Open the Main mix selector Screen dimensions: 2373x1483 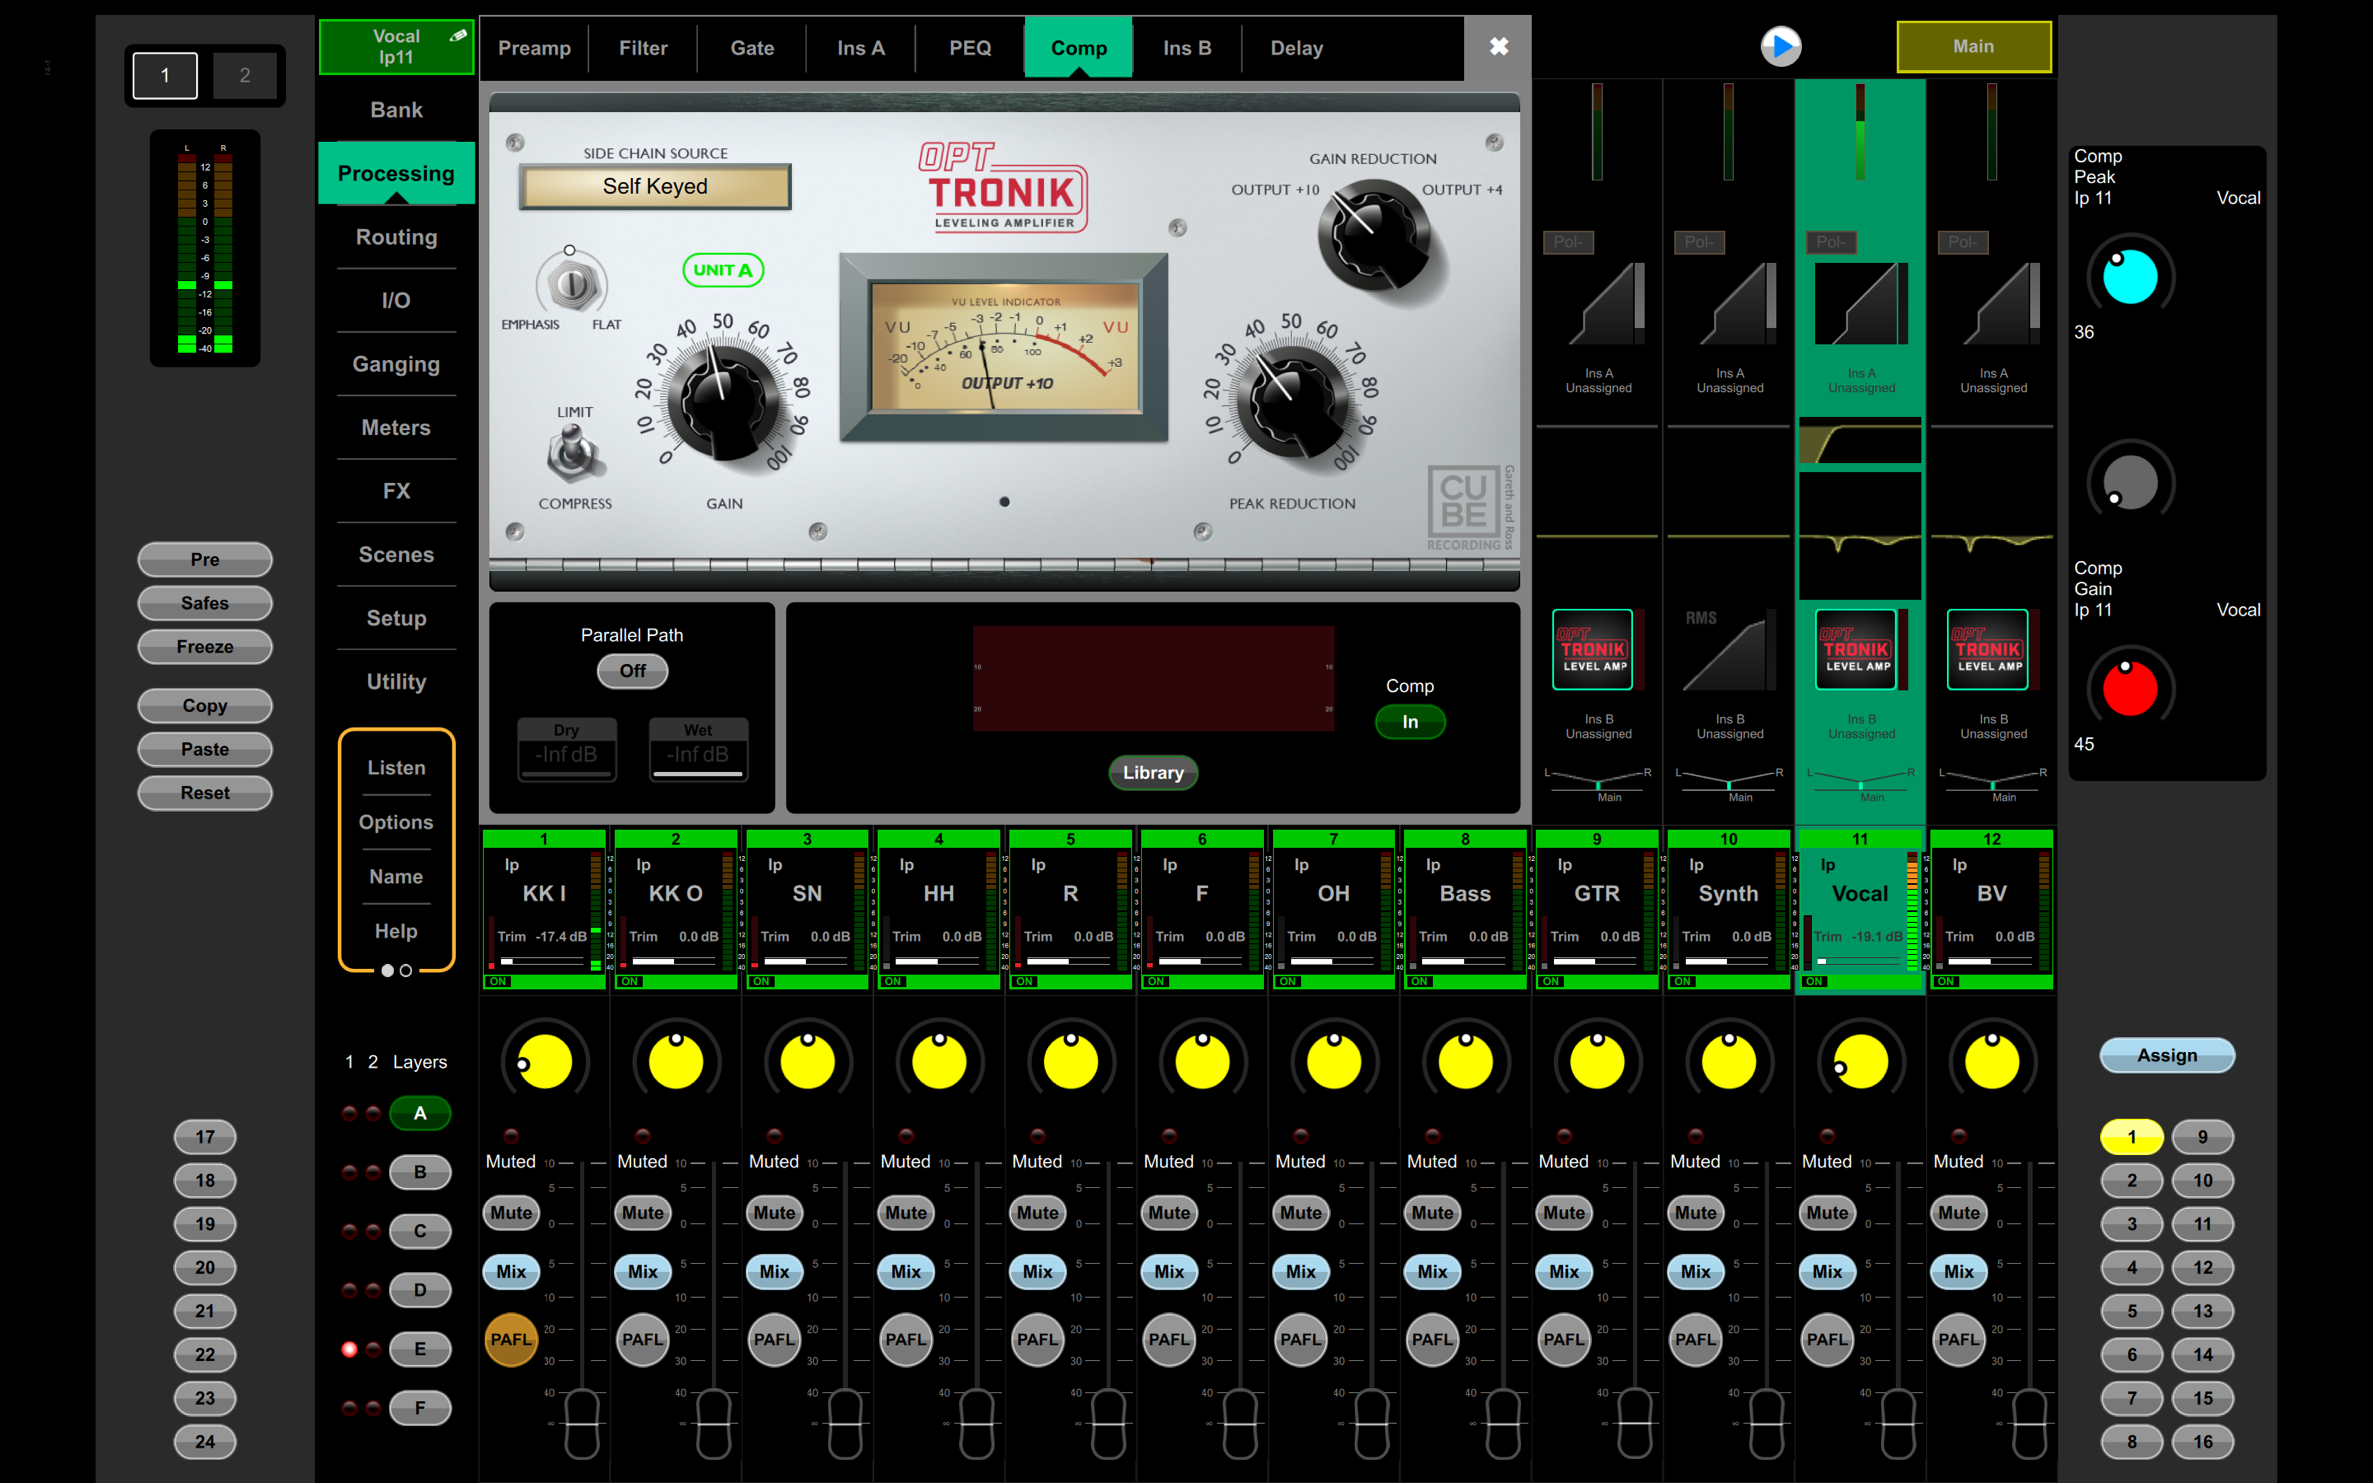[x=1973, y=47]
